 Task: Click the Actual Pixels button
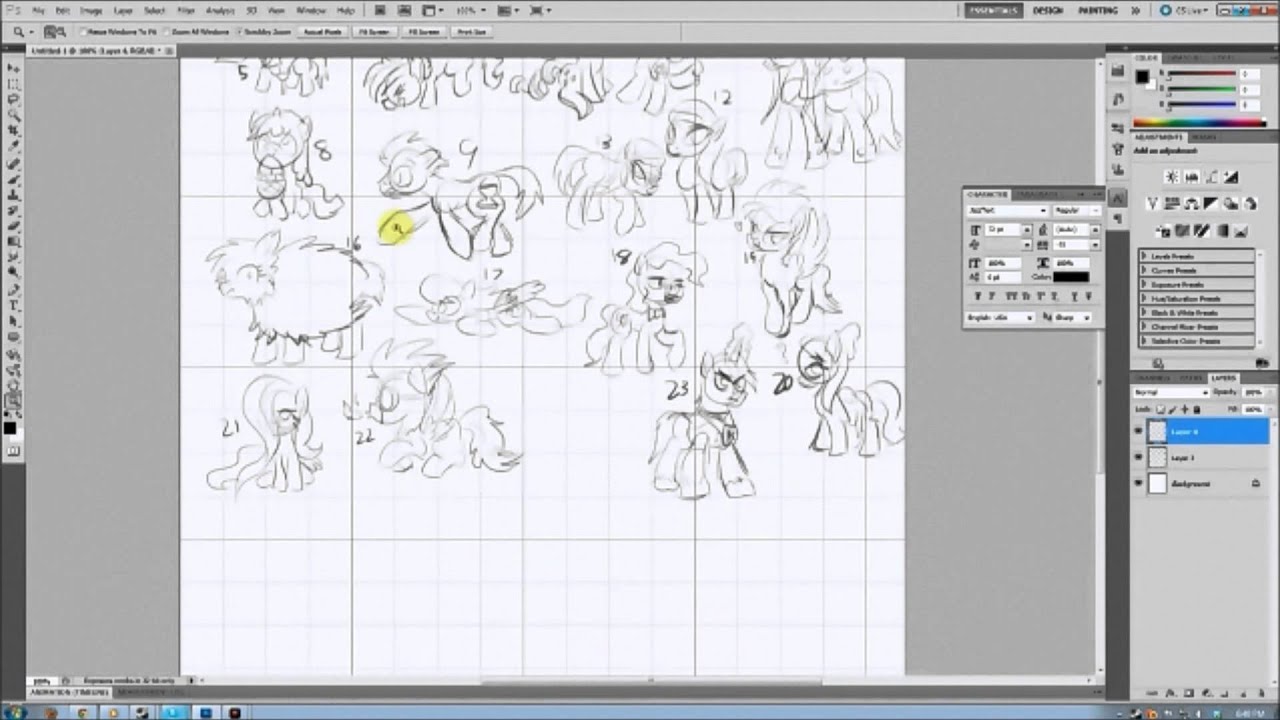(322, 32)
